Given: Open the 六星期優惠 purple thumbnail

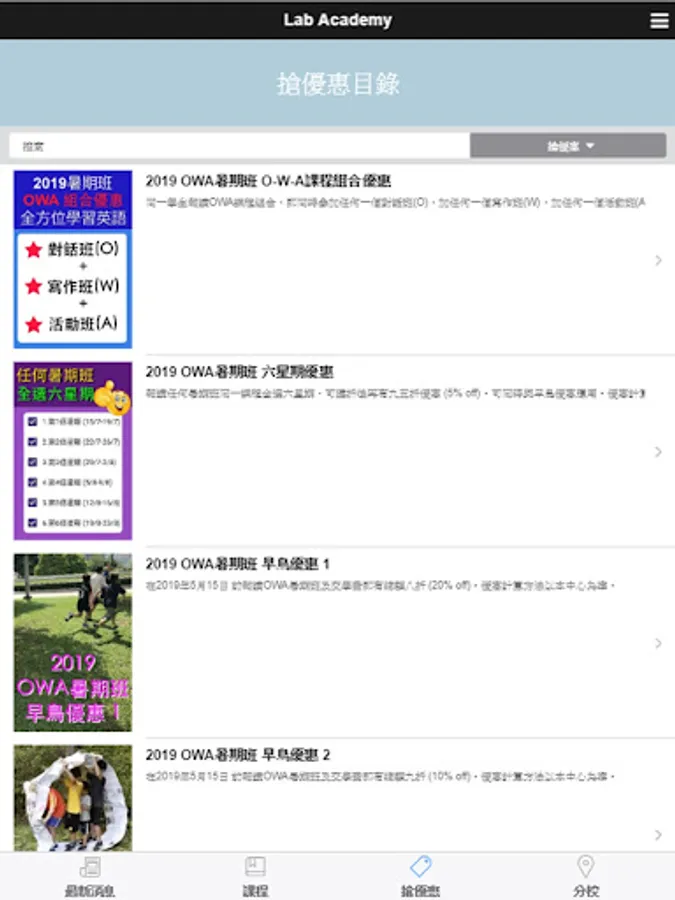Looking at the screenshot, I should pos(73,451).
